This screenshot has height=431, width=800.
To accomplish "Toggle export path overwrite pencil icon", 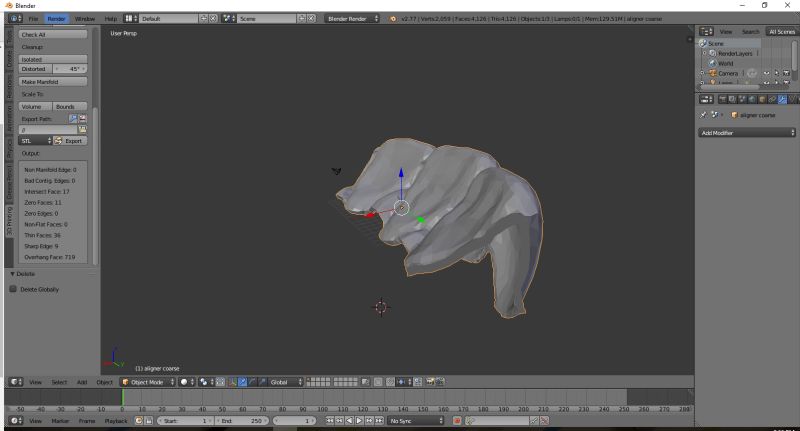I will pyautogui.click(x=73, y=118).
